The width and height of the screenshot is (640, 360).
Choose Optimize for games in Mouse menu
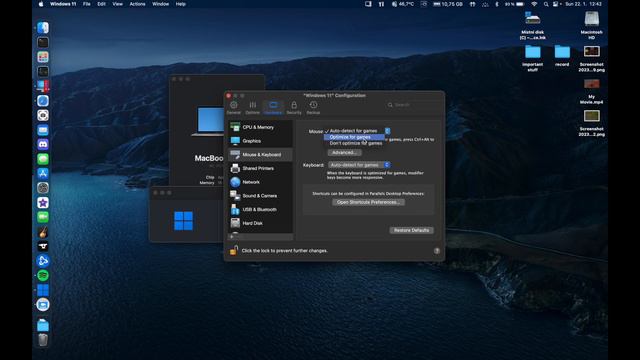tap(354, 137)
